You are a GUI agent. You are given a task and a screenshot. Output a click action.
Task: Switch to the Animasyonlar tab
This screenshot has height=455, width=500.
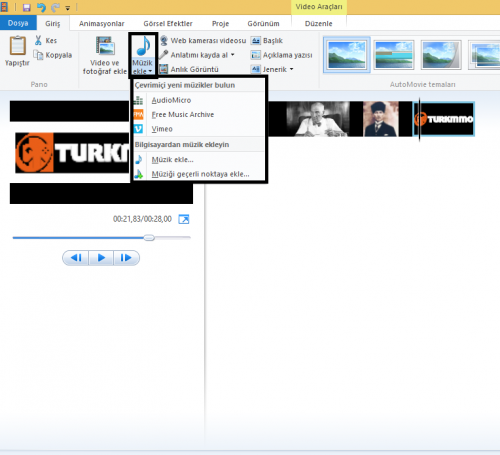click(x=101, y=23)
